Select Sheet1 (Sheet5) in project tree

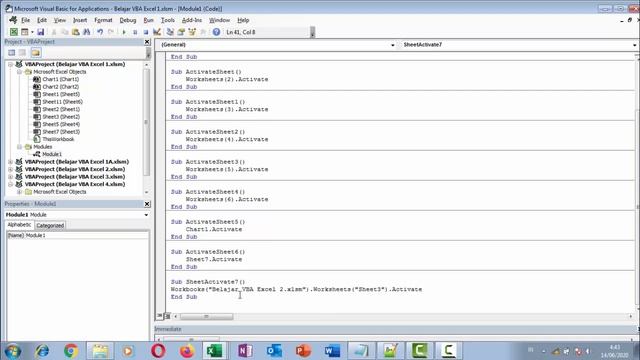[x=61, y=94]
